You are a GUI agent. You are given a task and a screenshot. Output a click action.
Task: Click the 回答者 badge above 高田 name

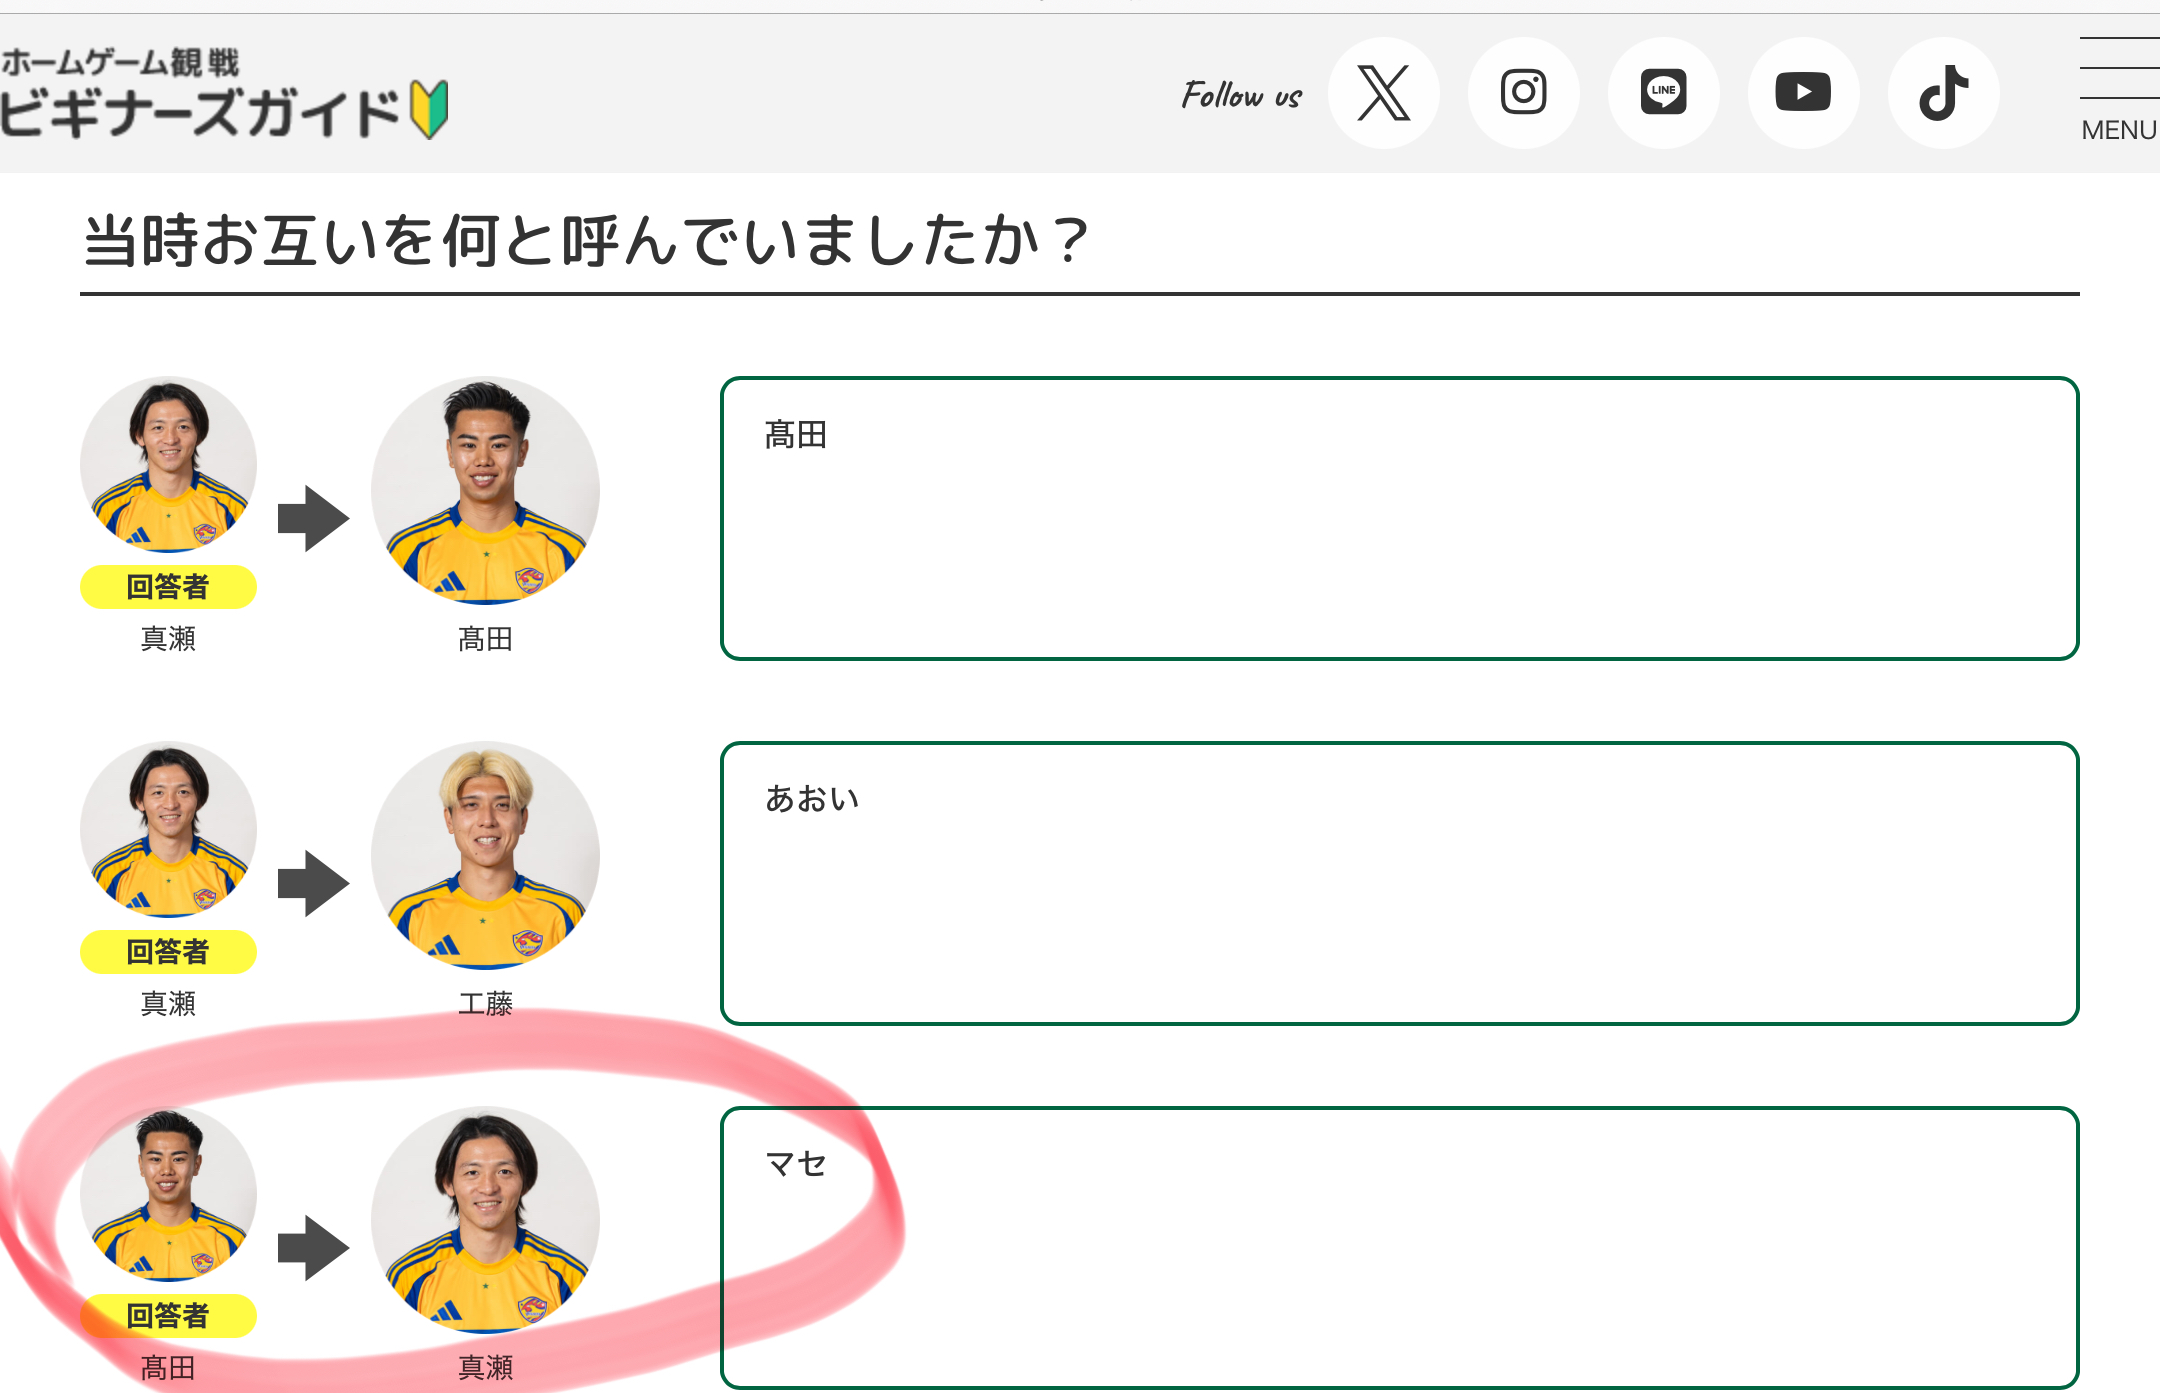(x=168, y=1316)
